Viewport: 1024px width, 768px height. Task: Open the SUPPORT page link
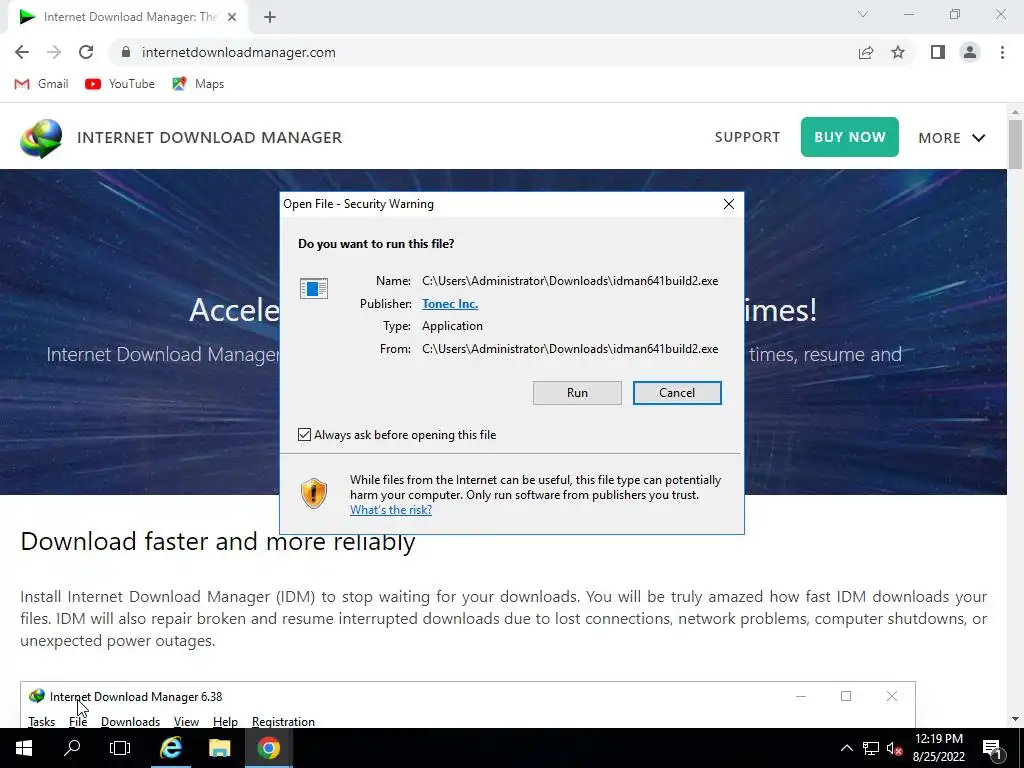coord(747,137)
